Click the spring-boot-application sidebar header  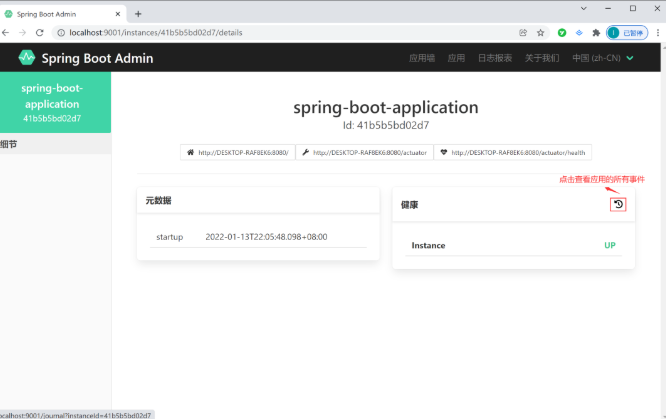pyautogui.click(x=55, y=102)
